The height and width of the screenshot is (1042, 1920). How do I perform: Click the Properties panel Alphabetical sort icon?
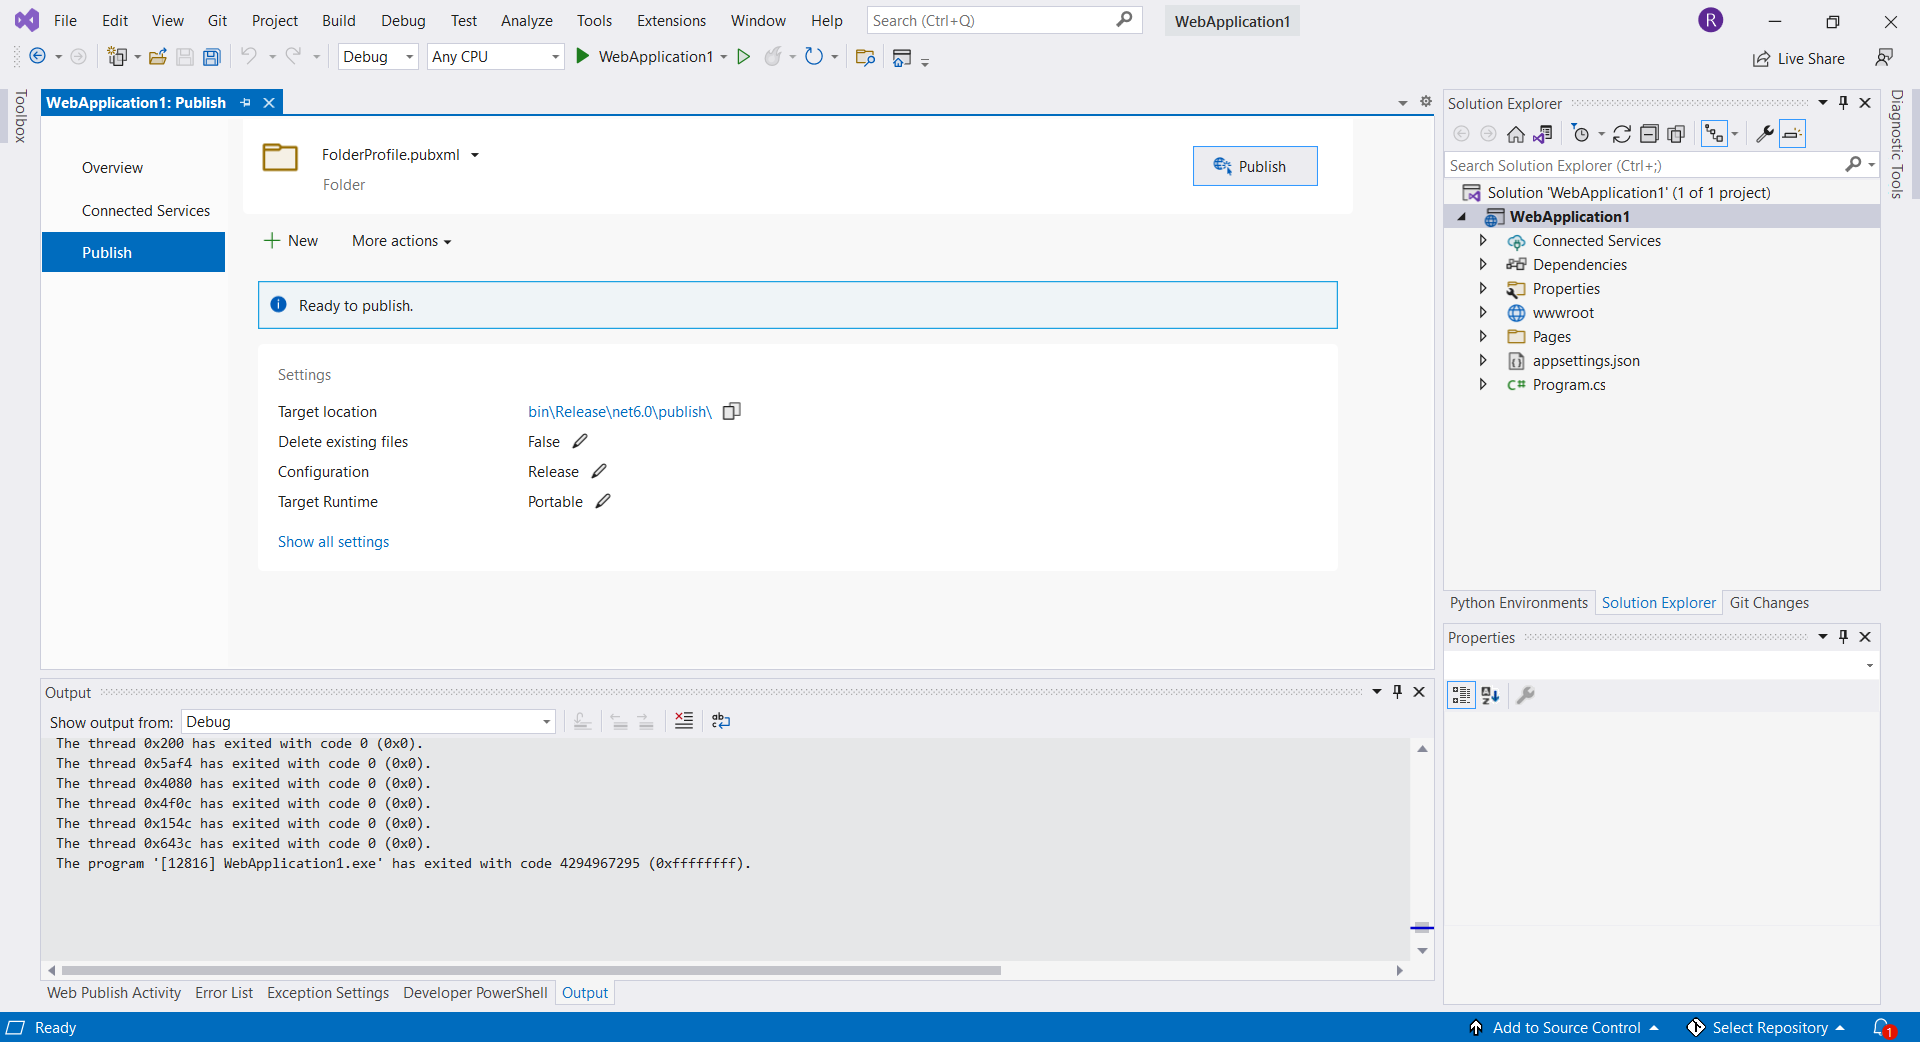point(1490,695)
